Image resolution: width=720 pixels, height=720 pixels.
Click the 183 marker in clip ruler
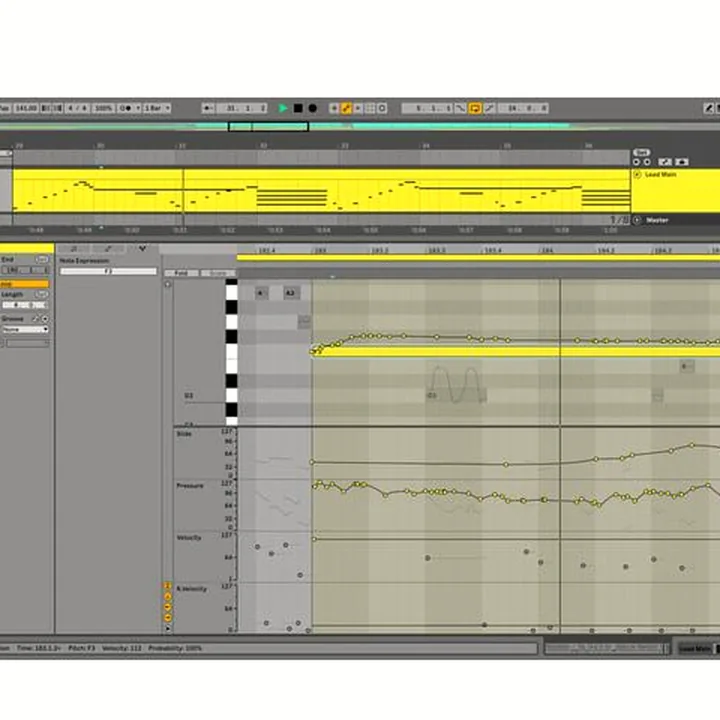320,250
